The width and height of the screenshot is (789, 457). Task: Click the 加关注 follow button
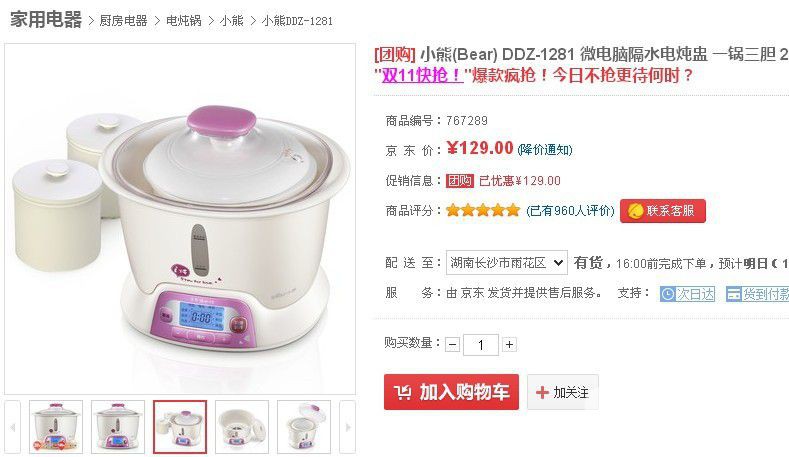tap(563, 392)
